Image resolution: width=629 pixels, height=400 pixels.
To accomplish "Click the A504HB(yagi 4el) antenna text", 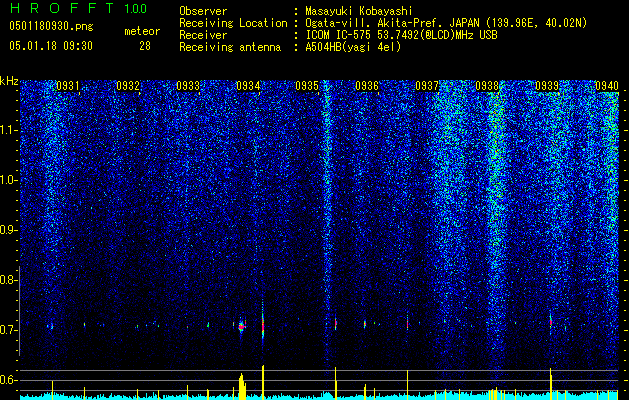I will (353, 47).
